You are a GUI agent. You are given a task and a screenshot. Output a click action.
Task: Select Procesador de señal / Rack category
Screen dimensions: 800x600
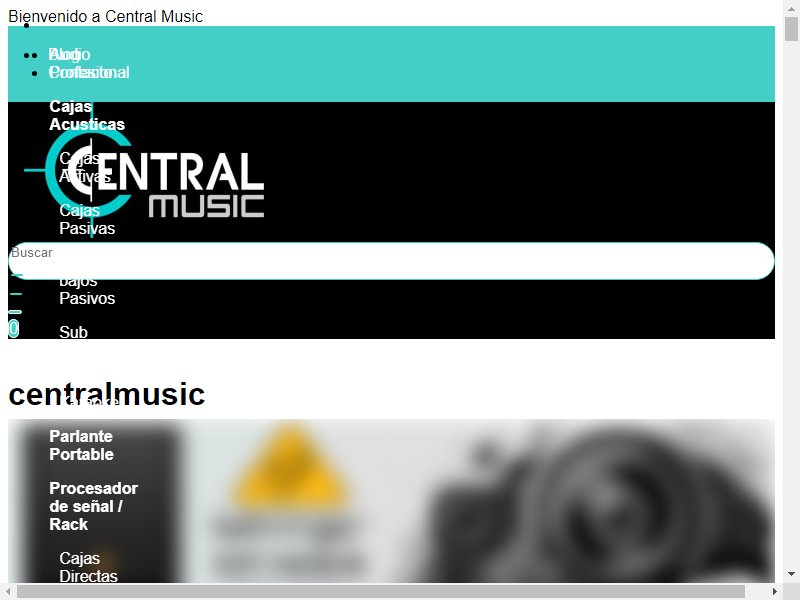click(x=93, y=506)
